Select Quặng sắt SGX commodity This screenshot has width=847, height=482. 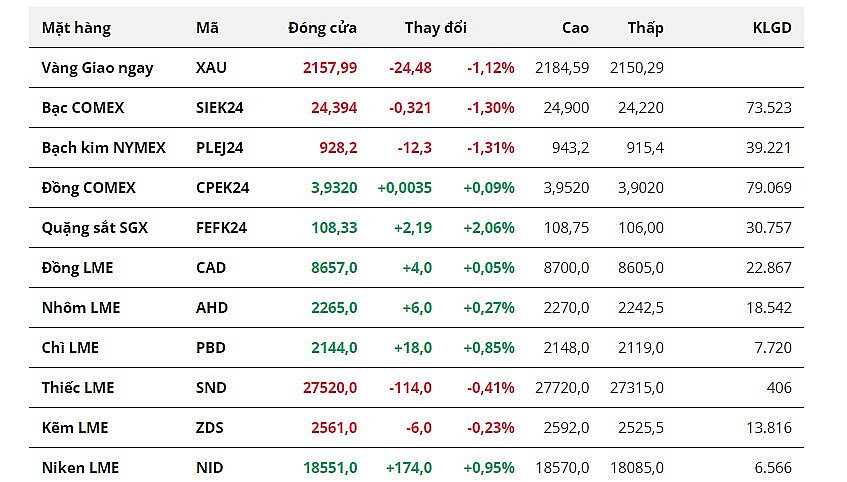pos(94,228)
